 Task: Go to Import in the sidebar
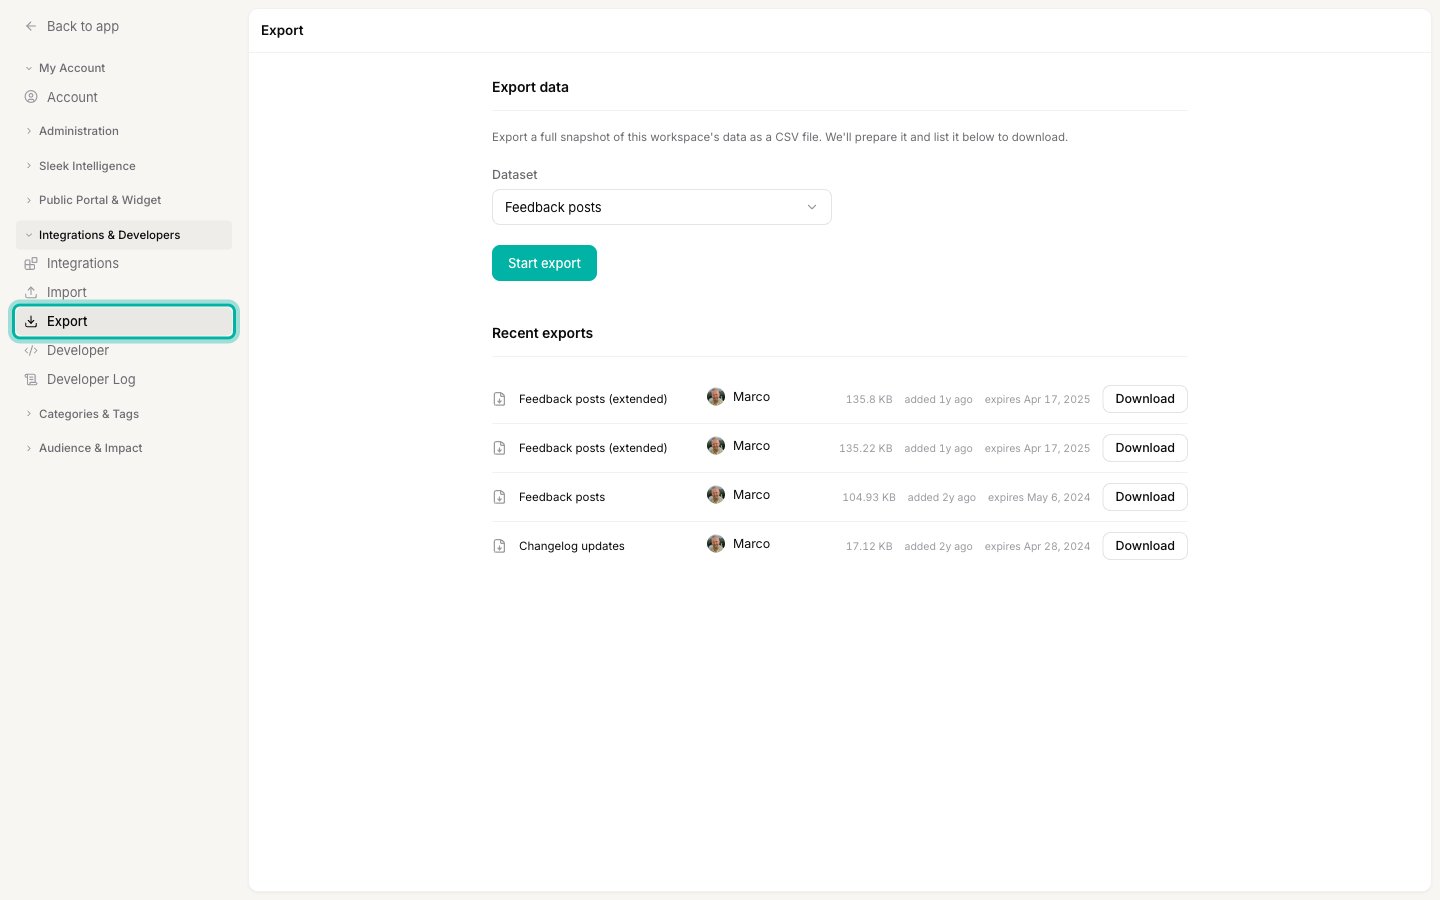pyautogui.click(x=124, y=292)
